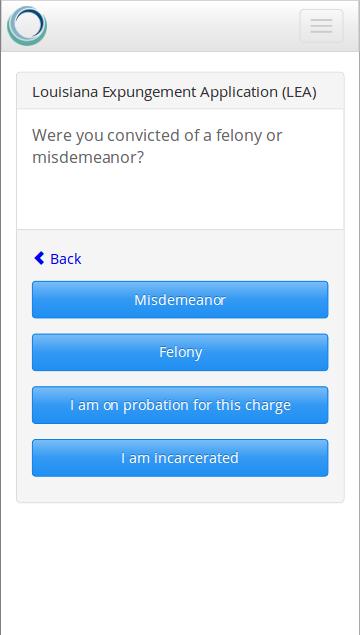
Task: Return to the previous question with Back
Action: [x=58, y=258]
